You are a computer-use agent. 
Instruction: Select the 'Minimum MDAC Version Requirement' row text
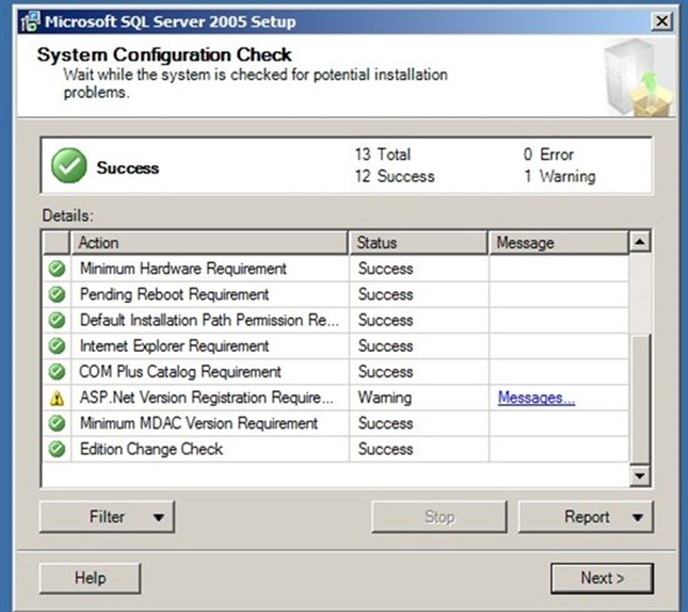(x=199, y=423)
